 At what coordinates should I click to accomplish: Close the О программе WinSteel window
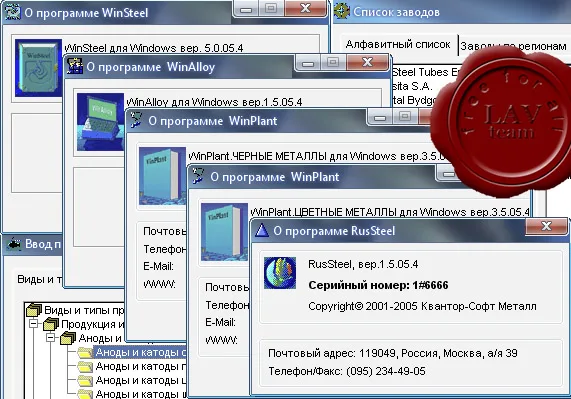(306, 8)
